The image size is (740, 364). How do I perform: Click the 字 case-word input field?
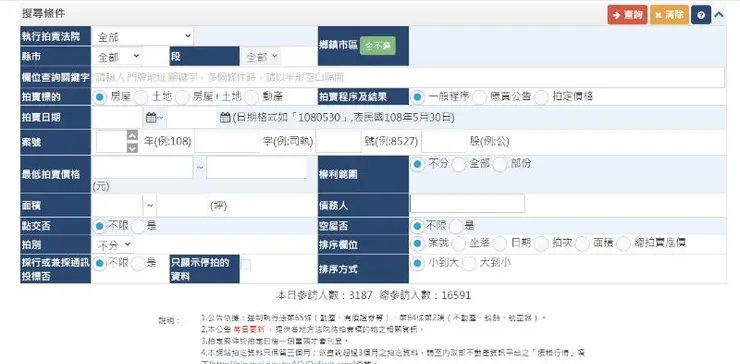[227, 142]
